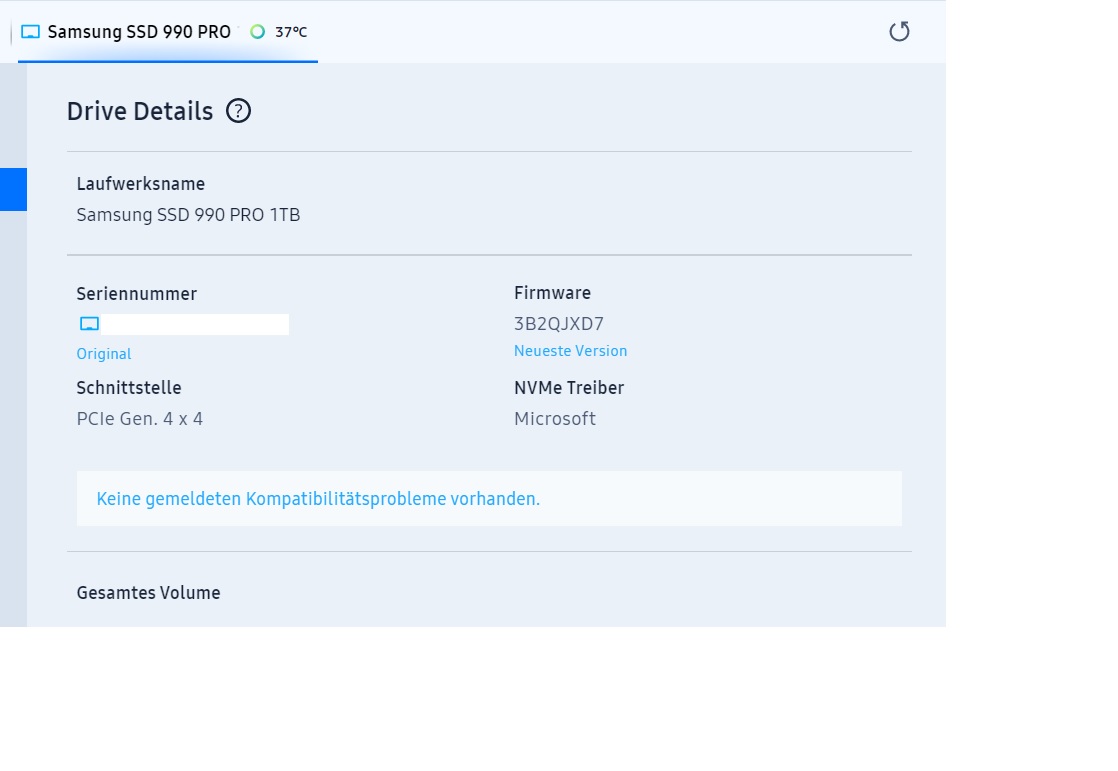Viewport: 1118px width, 771px height.
Task: Click the refresh icon at top right
Action: 899,31
